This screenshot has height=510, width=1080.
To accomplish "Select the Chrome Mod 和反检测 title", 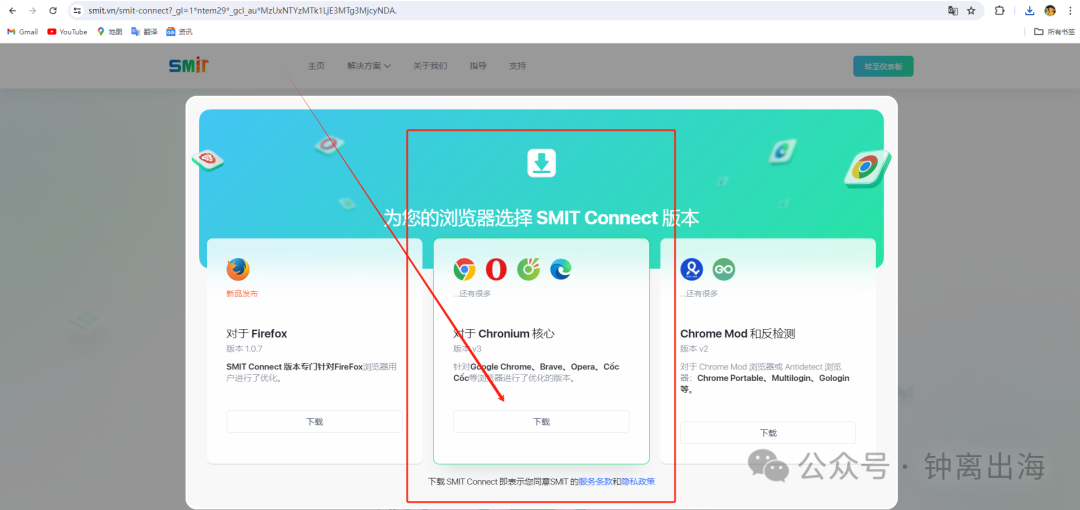I will coord(738,334).
